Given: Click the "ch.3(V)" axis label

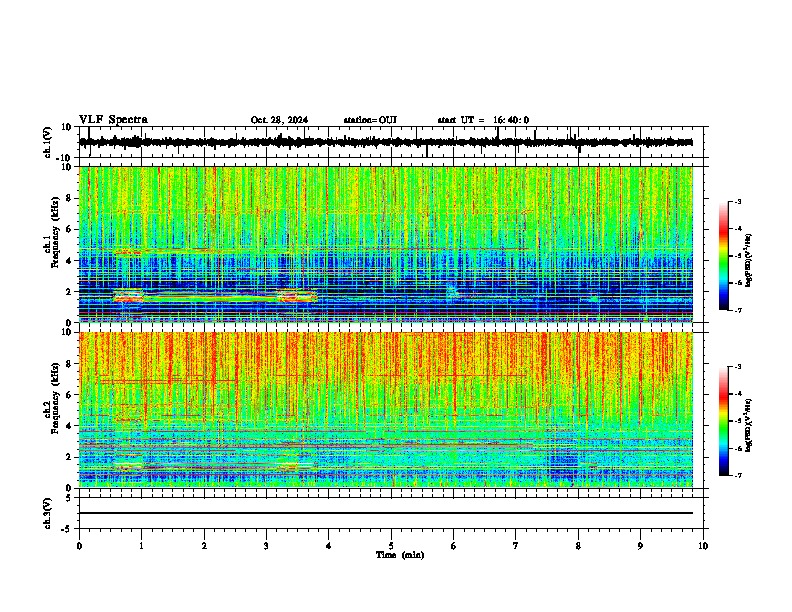Looking at the screenshot, I should 48,513.
